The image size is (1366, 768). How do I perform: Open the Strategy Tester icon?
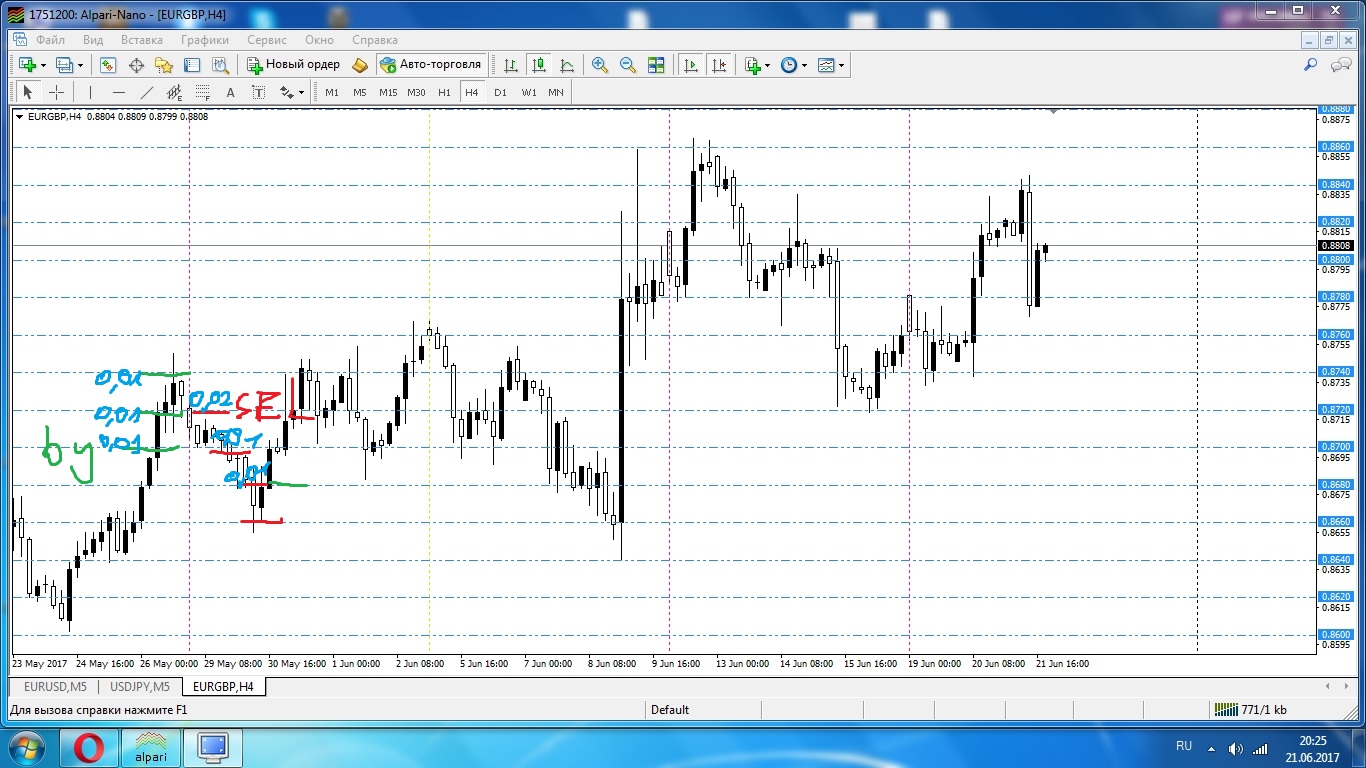(x=220, y=65)
